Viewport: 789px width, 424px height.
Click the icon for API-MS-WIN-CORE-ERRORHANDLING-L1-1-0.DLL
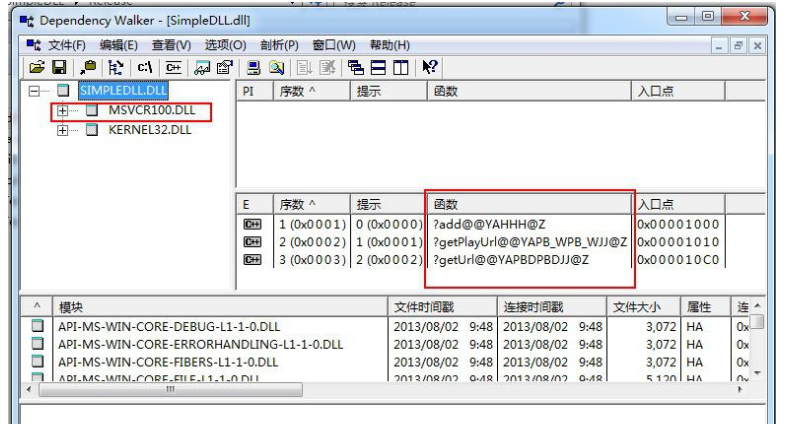click(x=38, y=344)
